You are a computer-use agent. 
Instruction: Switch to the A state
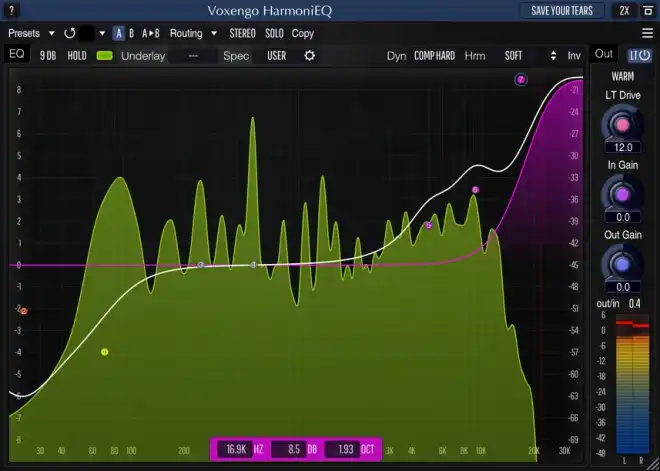pos(119,33)
